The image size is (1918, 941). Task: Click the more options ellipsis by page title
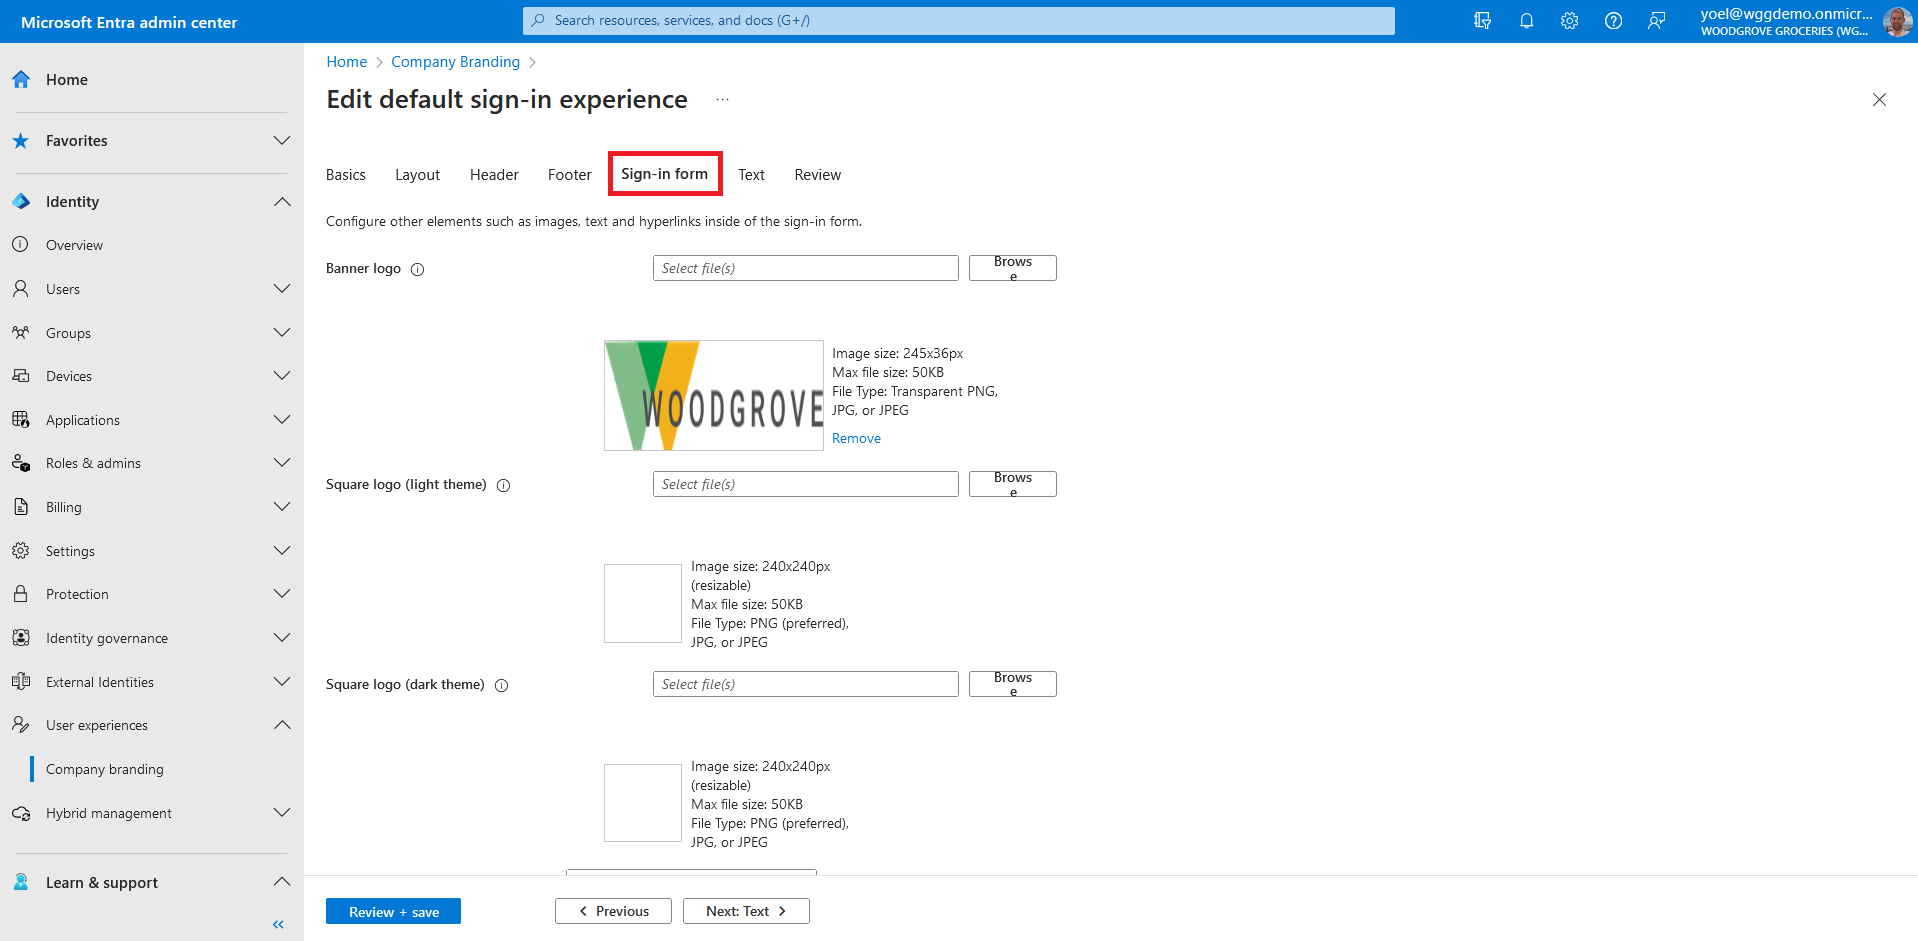(x=722, y=100)
